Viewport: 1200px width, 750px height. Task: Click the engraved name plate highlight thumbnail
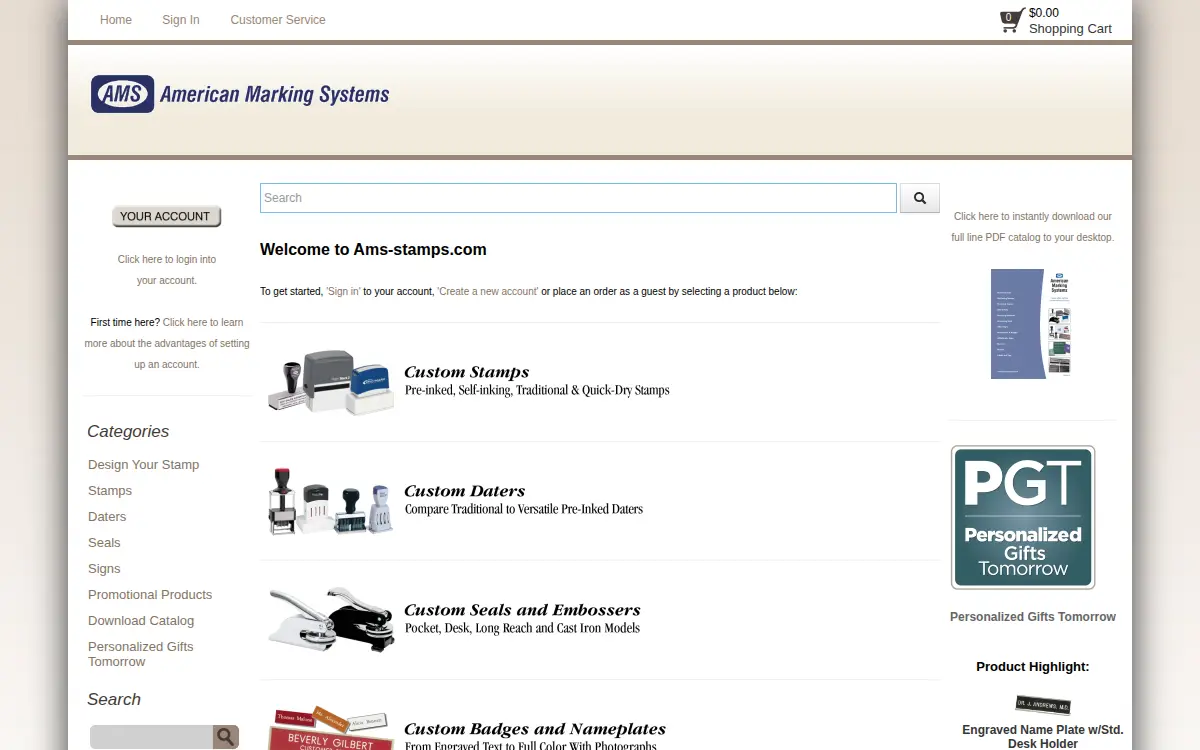[1043, 705]
